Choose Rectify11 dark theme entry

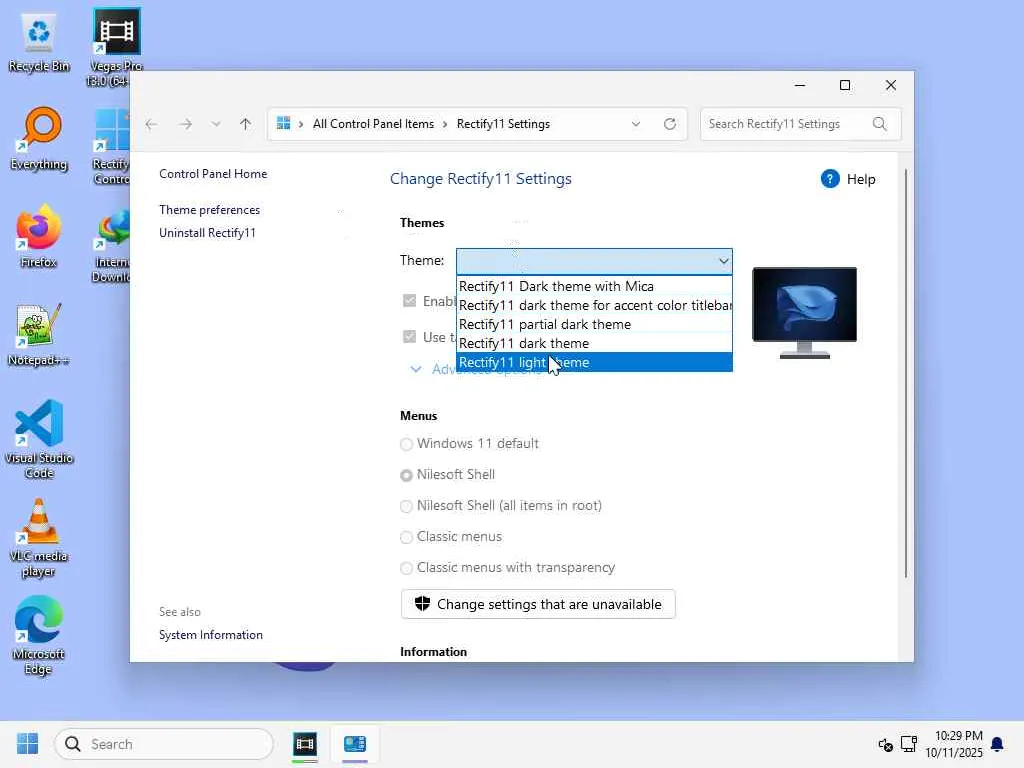pyautogui.click(x=594, y=343)
